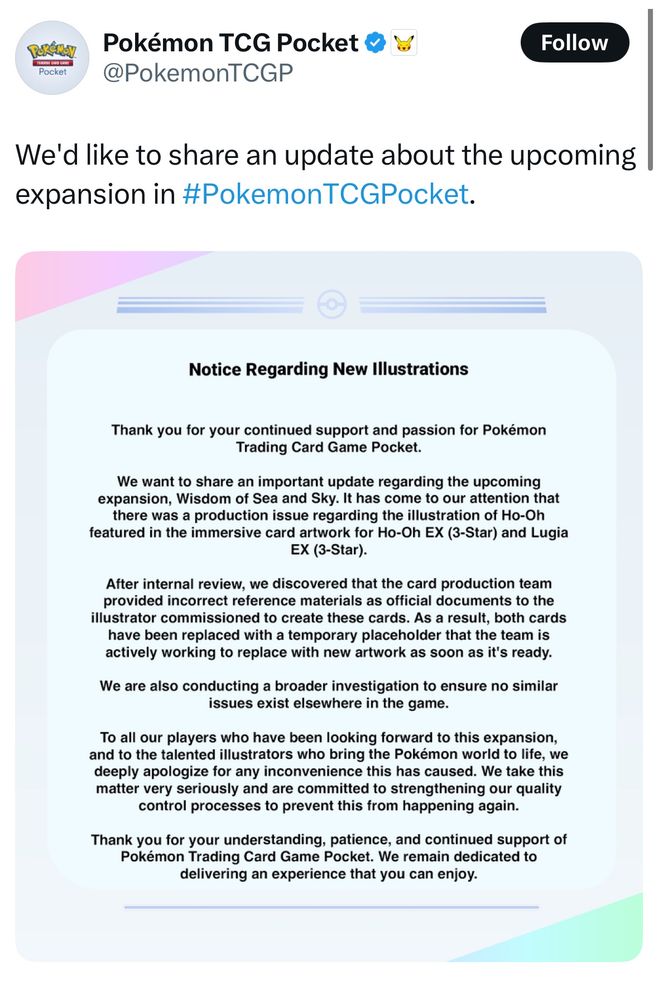
Task: Open the Pokémon TCG Pocket display name
Action: [x=230, y=43]
